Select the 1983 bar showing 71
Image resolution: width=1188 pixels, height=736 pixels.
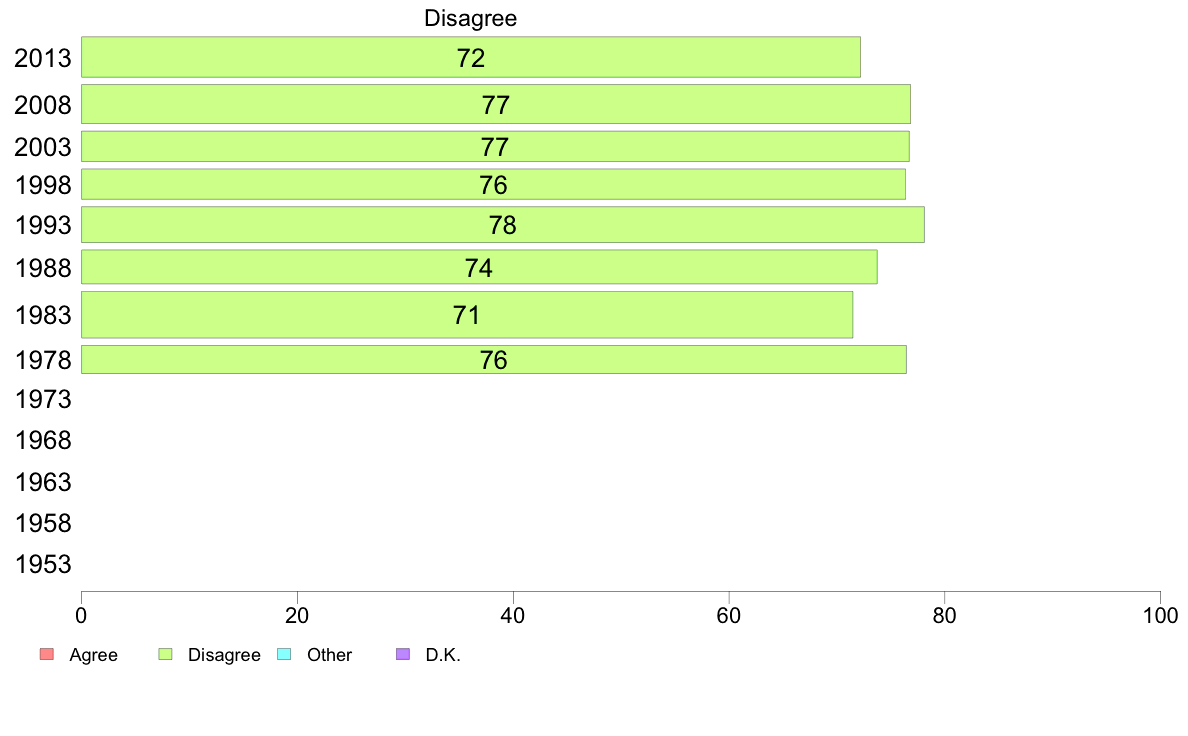click(x=467, y=315)
